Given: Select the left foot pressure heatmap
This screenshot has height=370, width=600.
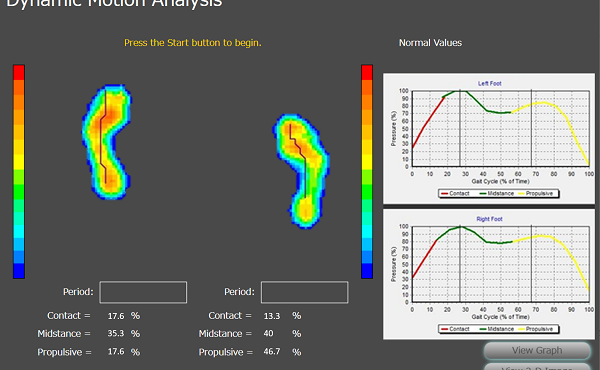Looking at the screenshot, I should [107, 142].
